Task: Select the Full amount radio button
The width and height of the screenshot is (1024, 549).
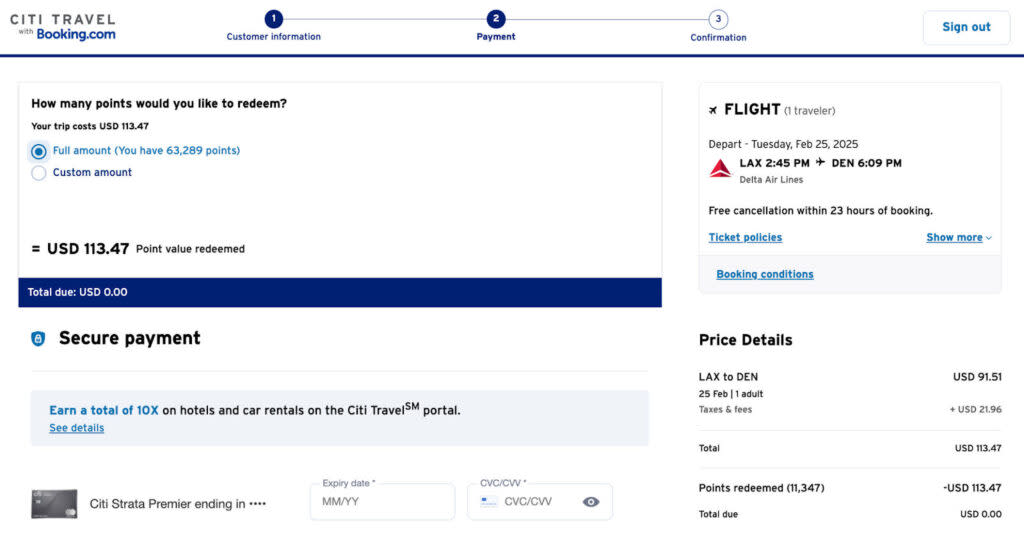Action: (x=39, y=151)
